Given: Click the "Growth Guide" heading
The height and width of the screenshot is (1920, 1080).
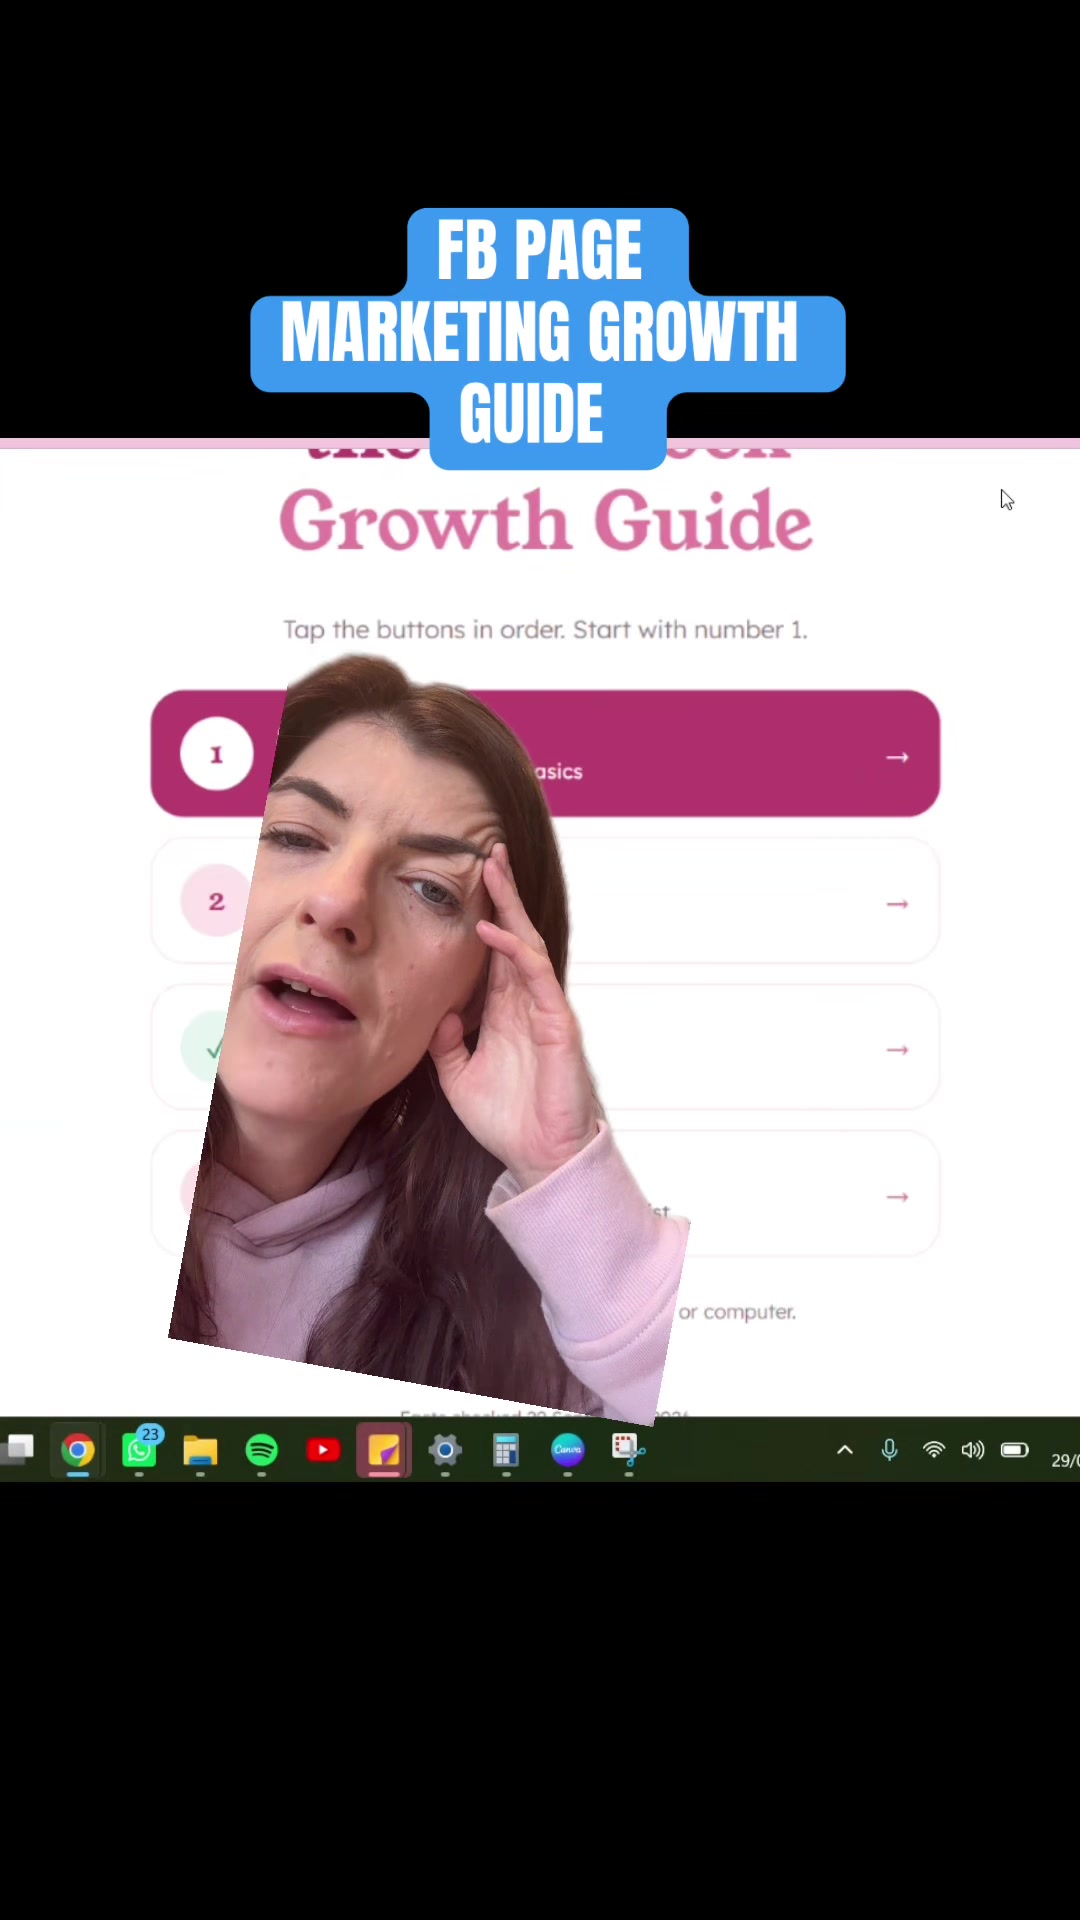Looking at the screenshot, I should (545, 520).
